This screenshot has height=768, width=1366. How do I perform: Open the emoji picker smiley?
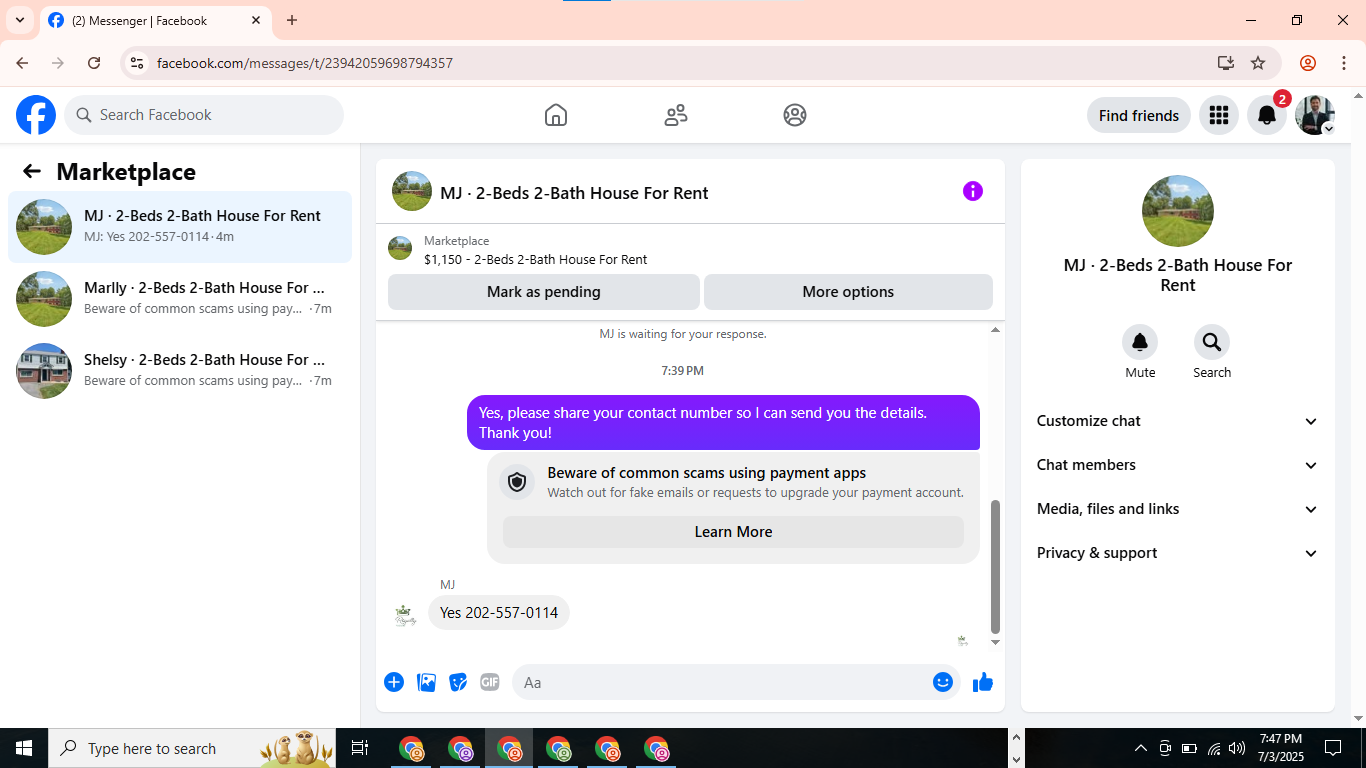click(x=942, y=682)
